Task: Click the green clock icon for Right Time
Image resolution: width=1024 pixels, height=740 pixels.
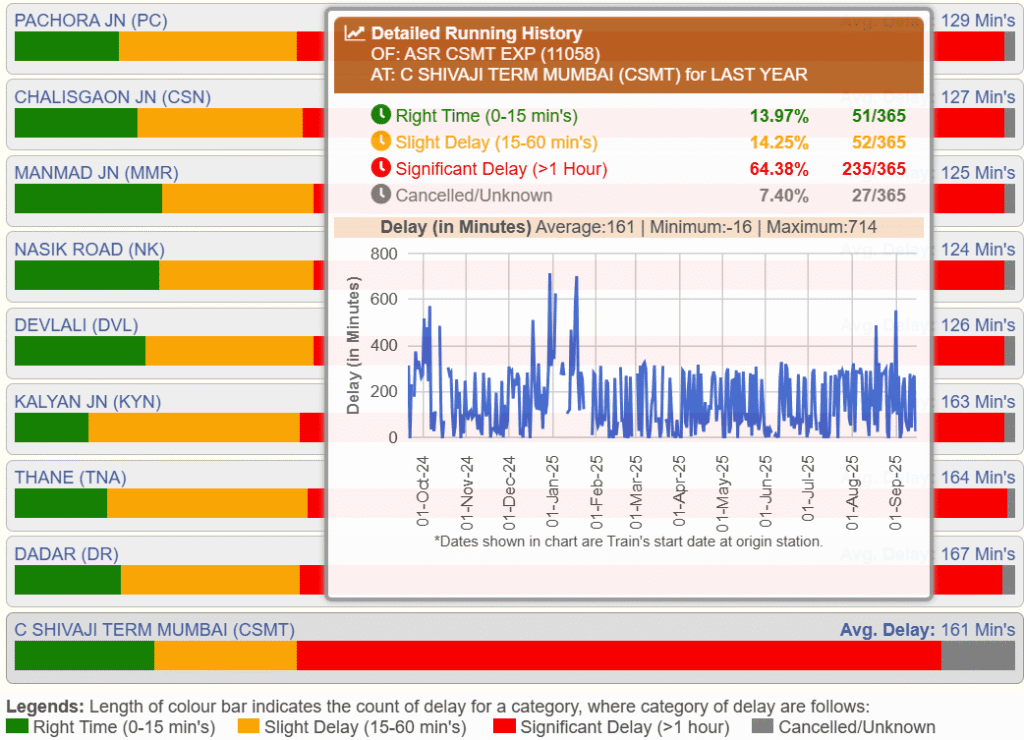Action: click(x=381, y=115)
